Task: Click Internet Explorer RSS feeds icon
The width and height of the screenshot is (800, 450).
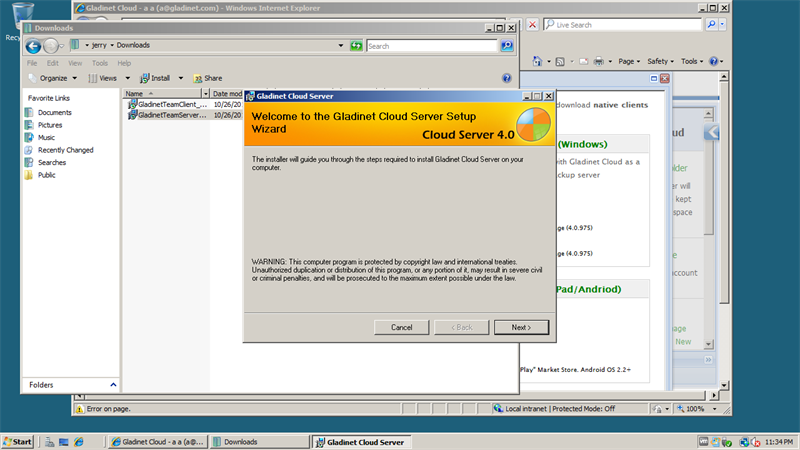Action: [560, 61]
